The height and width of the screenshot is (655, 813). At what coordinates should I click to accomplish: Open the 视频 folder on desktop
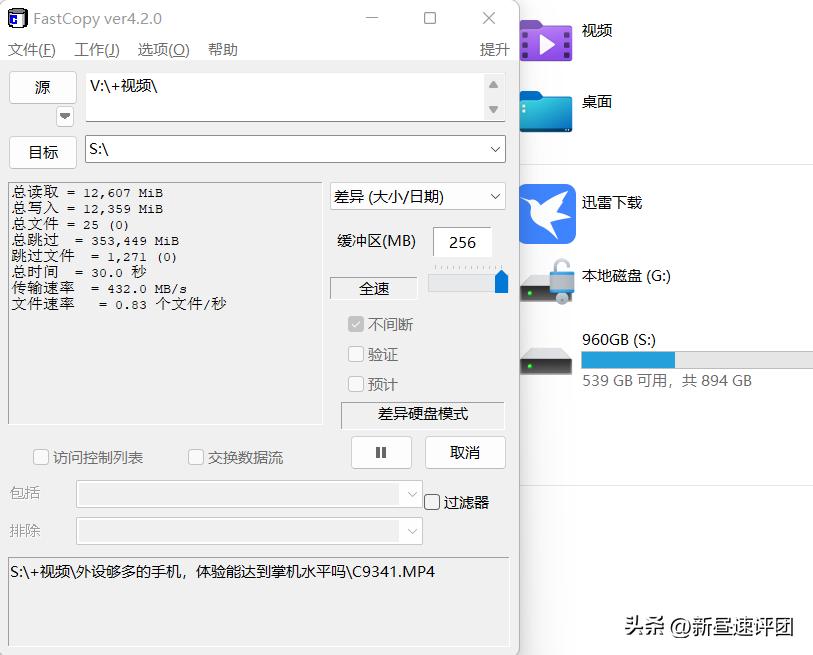(x=546, y=41)
